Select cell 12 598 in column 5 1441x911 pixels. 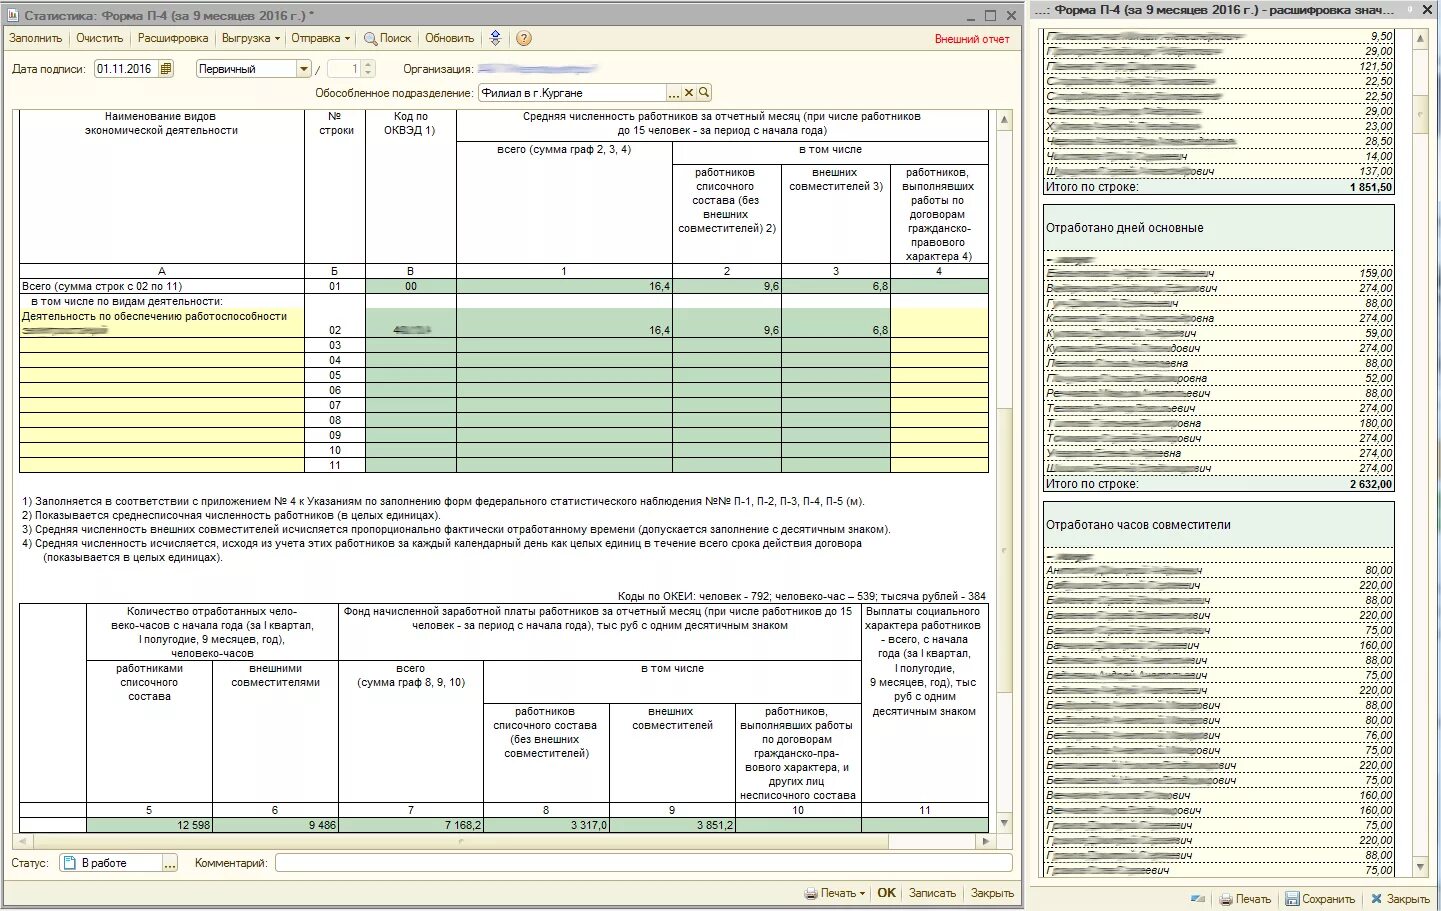click(149, 825)
